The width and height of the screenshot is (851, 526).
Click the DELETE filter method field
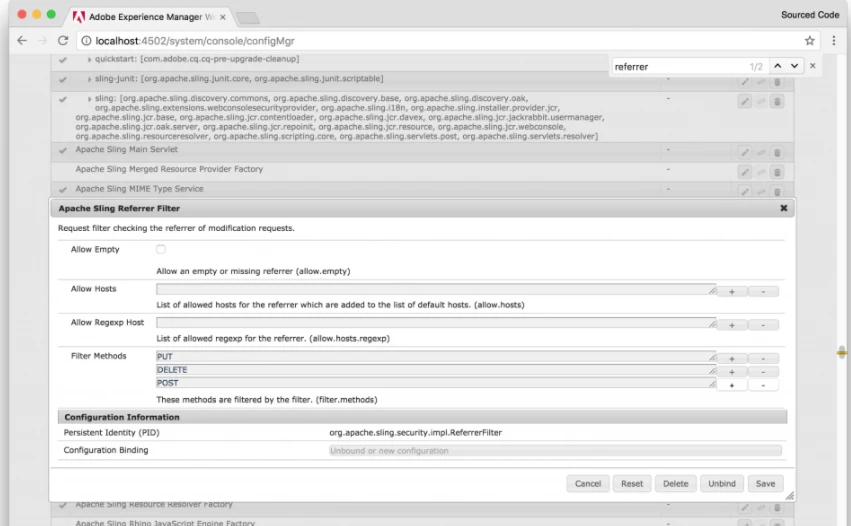point(436,370)
